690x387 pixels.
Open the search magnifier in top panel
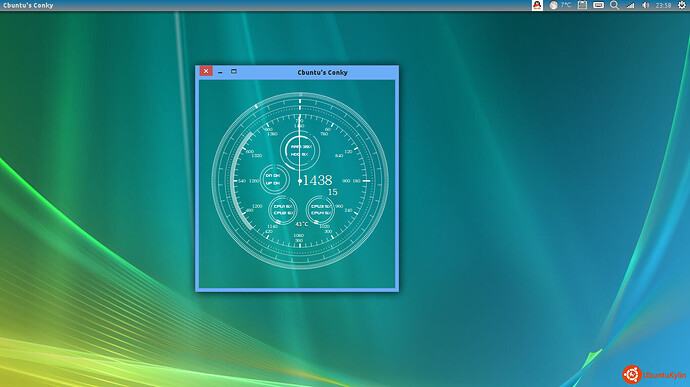tap(615, 5)
